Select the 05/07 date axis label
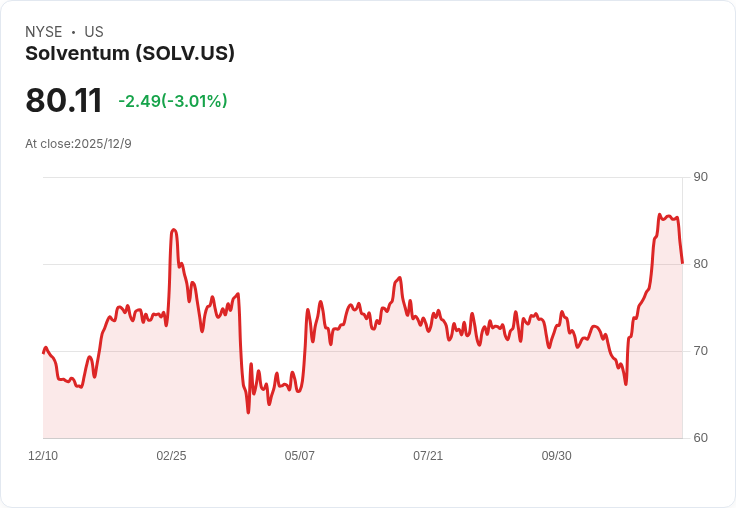736x508 pixels. coord(299,455)
